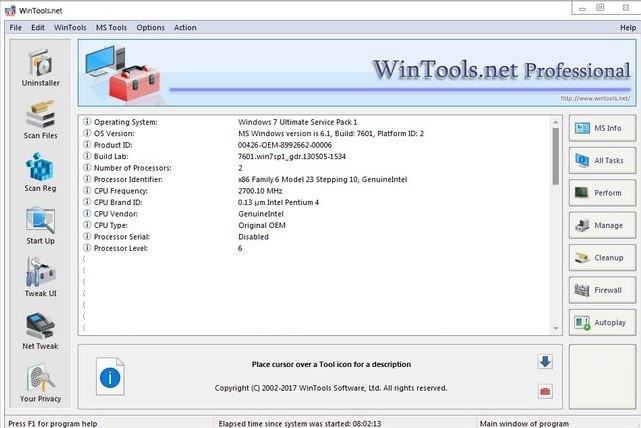Open the Start Up manager
The width and height of the screenshot is (641, 428).
(40, 226)
